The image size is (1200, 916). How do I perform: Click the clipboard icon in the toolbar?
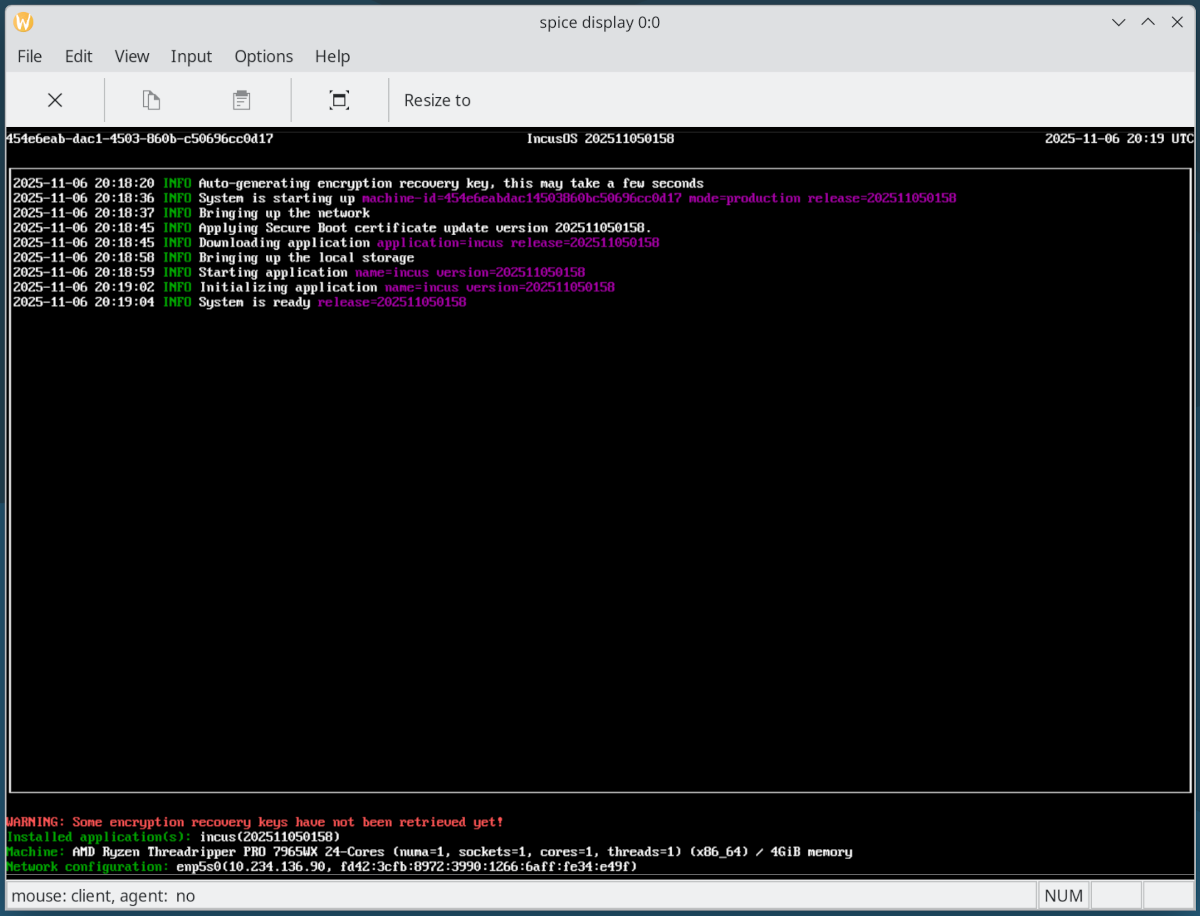coord(240,100)
